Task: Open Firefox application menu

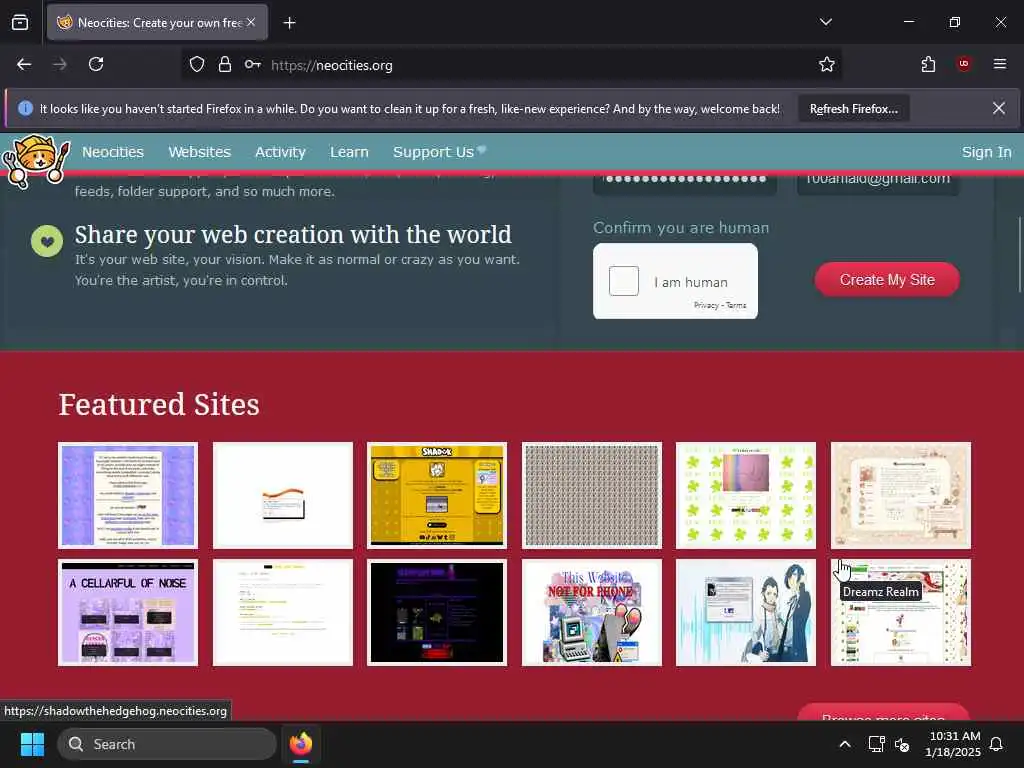Action: (x=999, y=64)
